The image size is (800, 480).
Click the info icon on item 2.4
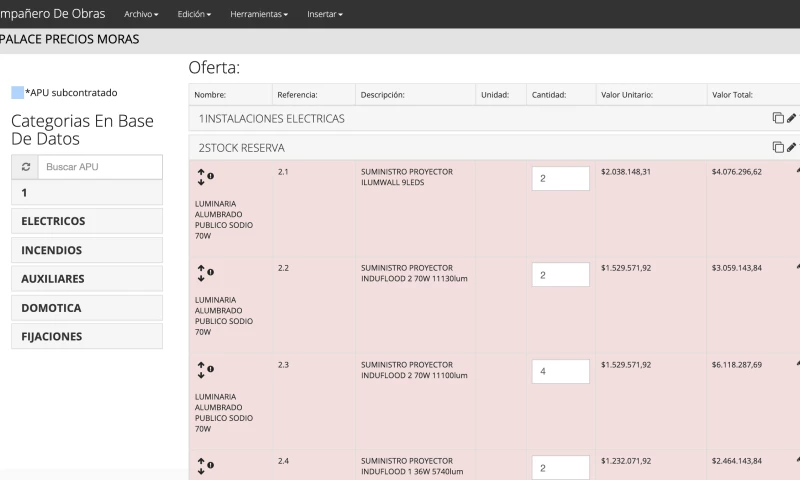(x=210, y=465)
